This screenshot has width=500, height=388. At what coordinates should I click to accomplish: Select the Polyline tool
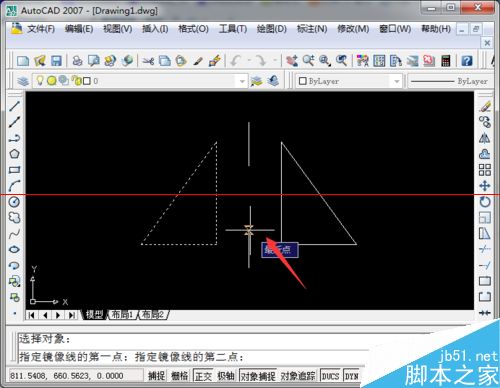[x=14, y=138]
